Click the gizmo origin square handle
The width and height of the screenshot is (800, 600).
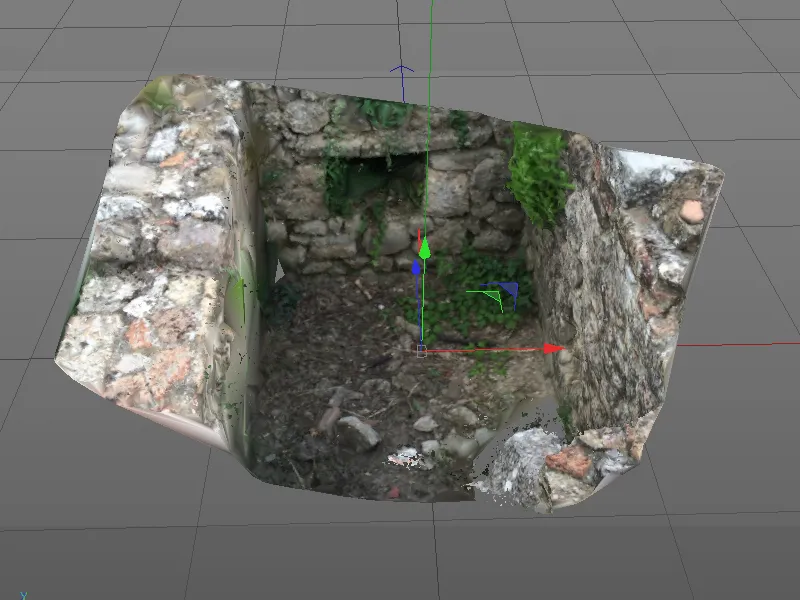(421, 351)
